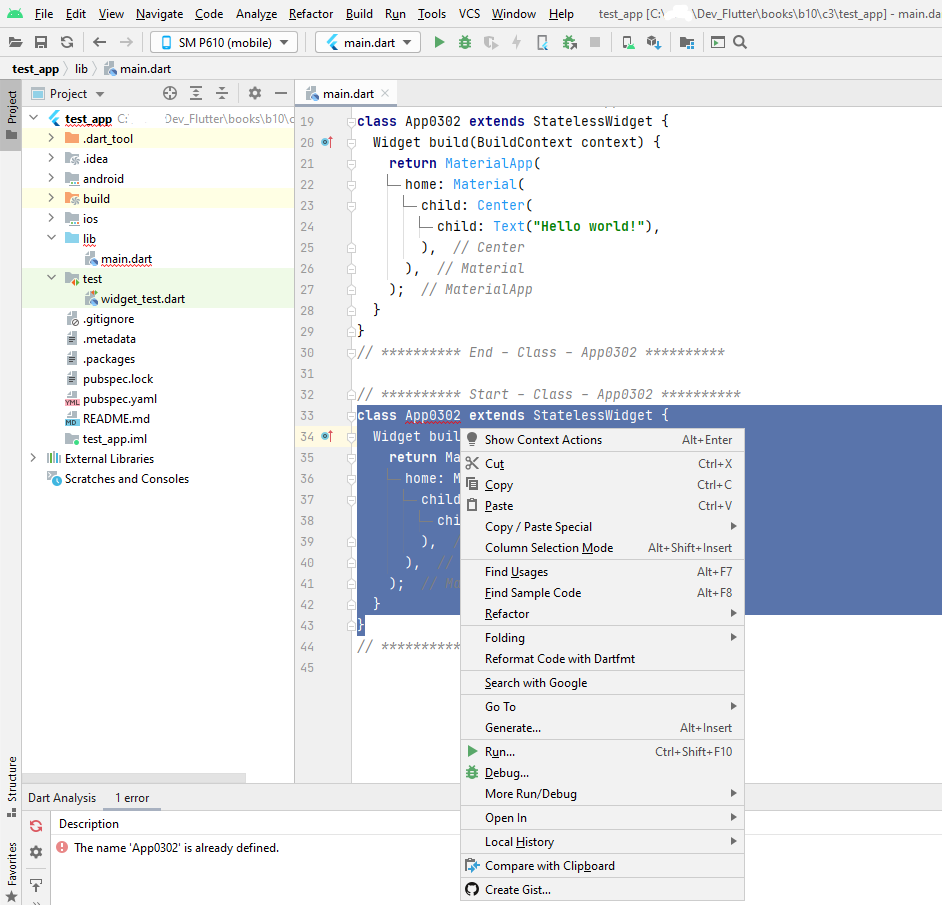Image resolution: width=942 pixels, height=905 pixels.
Task: Start debugging with the green bug icon
Action: click(465, 42)
